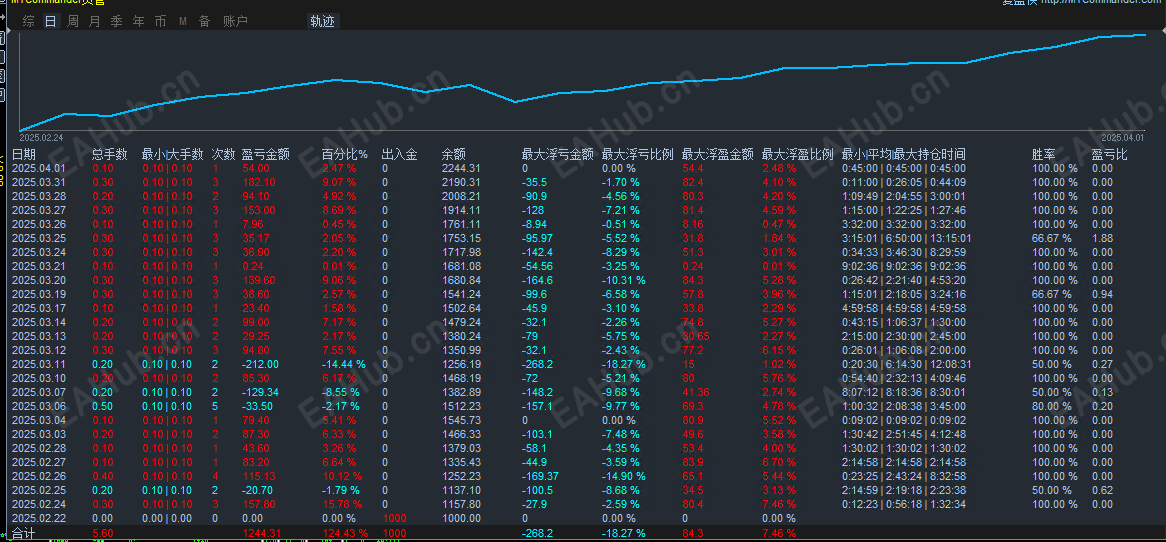1166x542 pixels.
Task: Click the balance value 2244.31
Action: (x=461, y=169)
